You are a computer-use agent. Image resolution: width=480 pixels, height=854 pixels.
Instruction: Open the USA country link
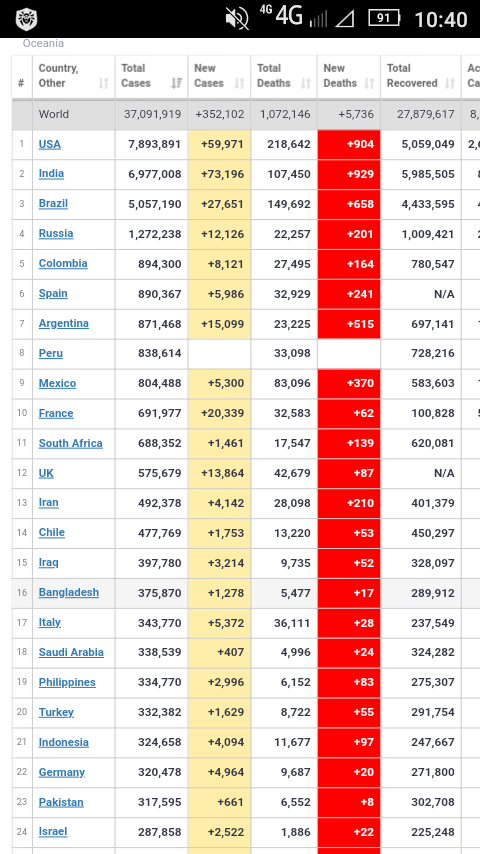tap(50, 144)
